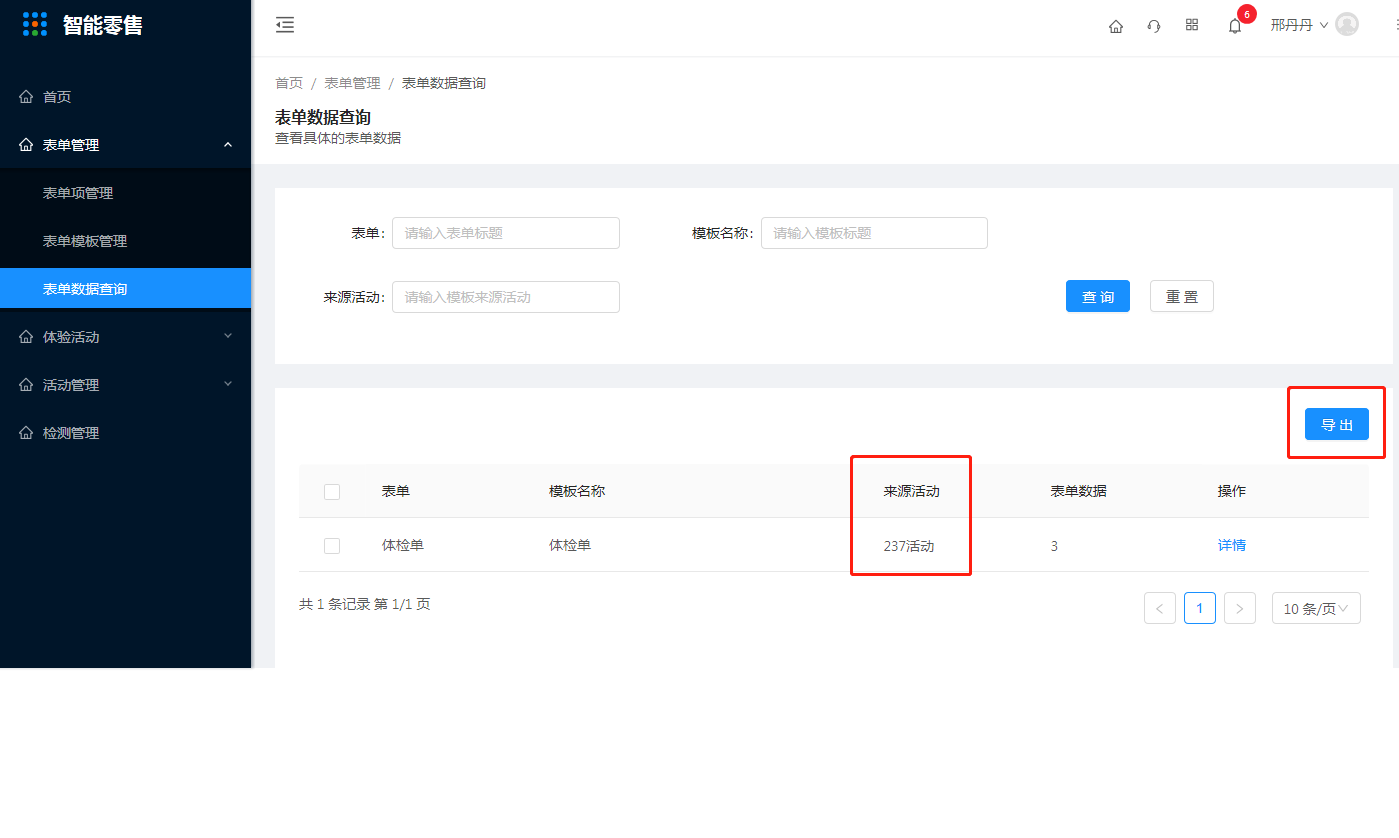1399x838 pixels.
Task: Open 表单模板管理 submenu item
Action: click(x=125, y=241)
